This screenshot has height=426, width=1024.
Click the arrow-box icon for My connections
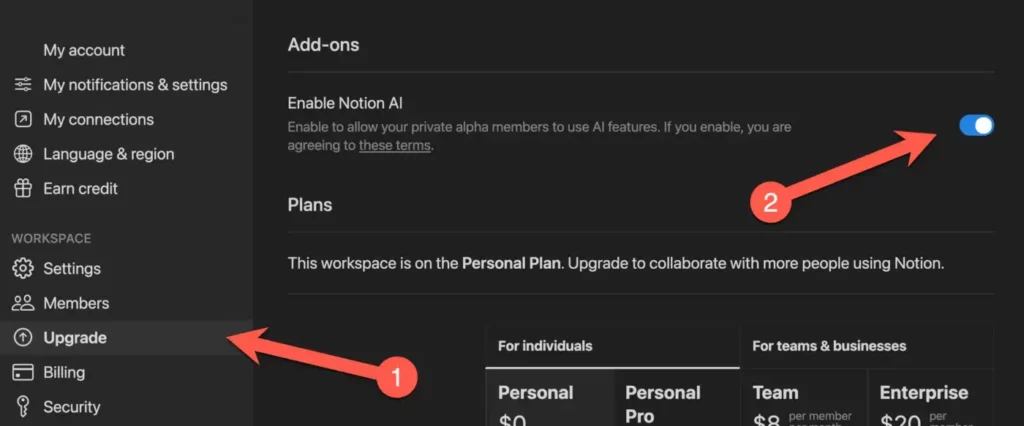point(23,120)
